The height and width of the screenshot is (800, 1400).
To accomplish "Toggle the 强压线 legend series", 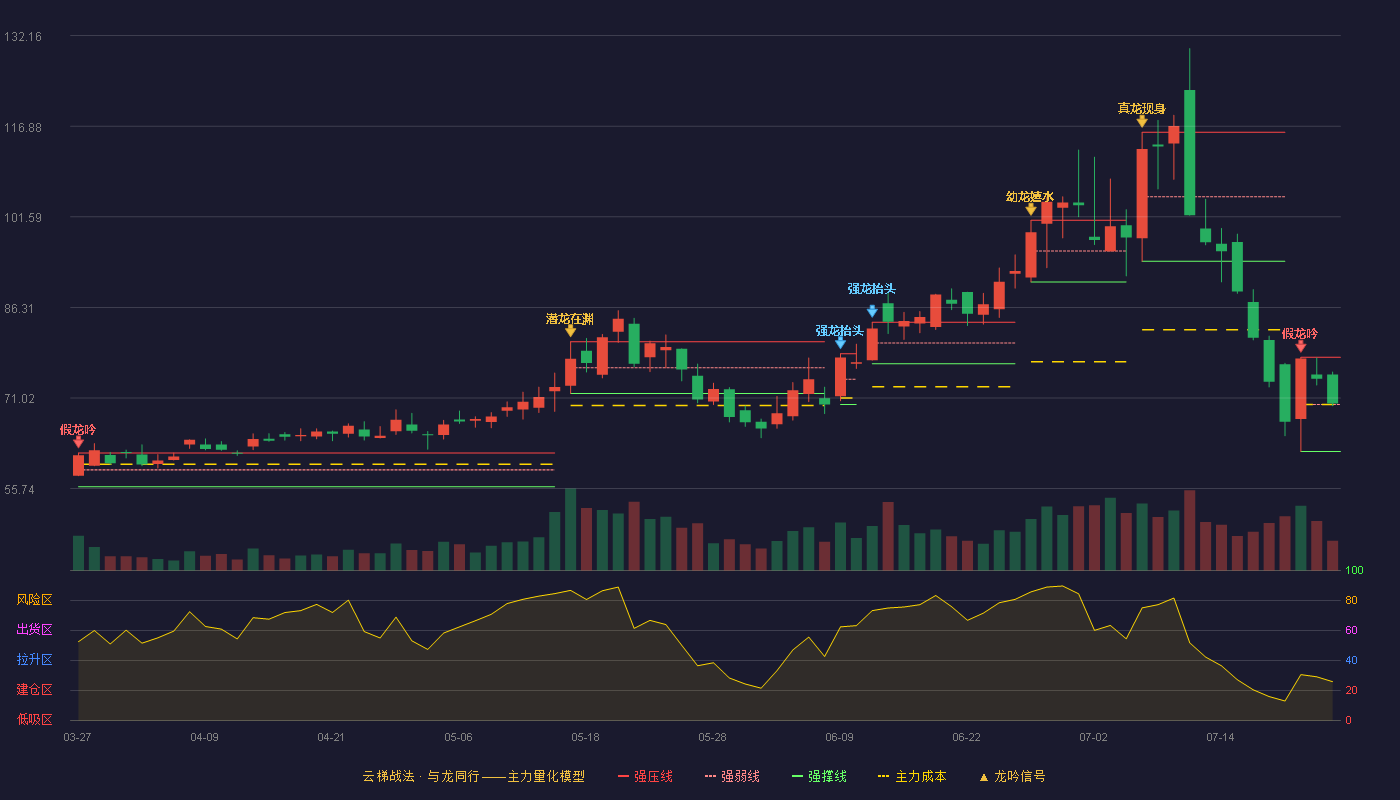I will pyautogui.click(x=645, y=776).
